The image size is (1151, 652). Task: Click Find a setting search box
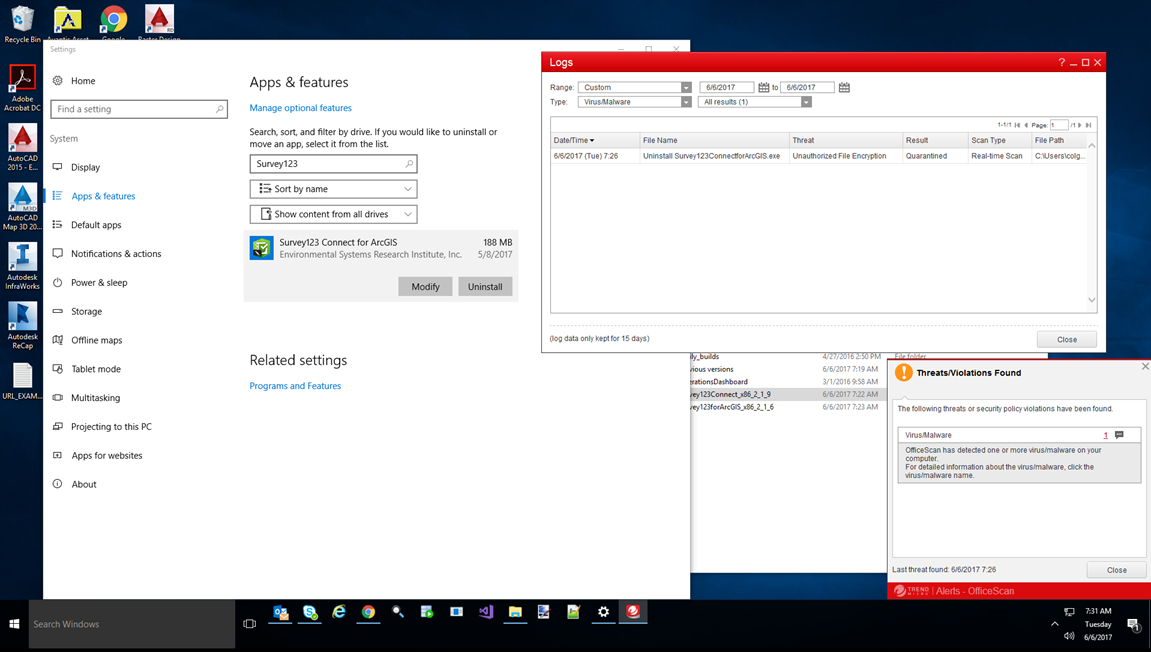[x=139, y=109]
